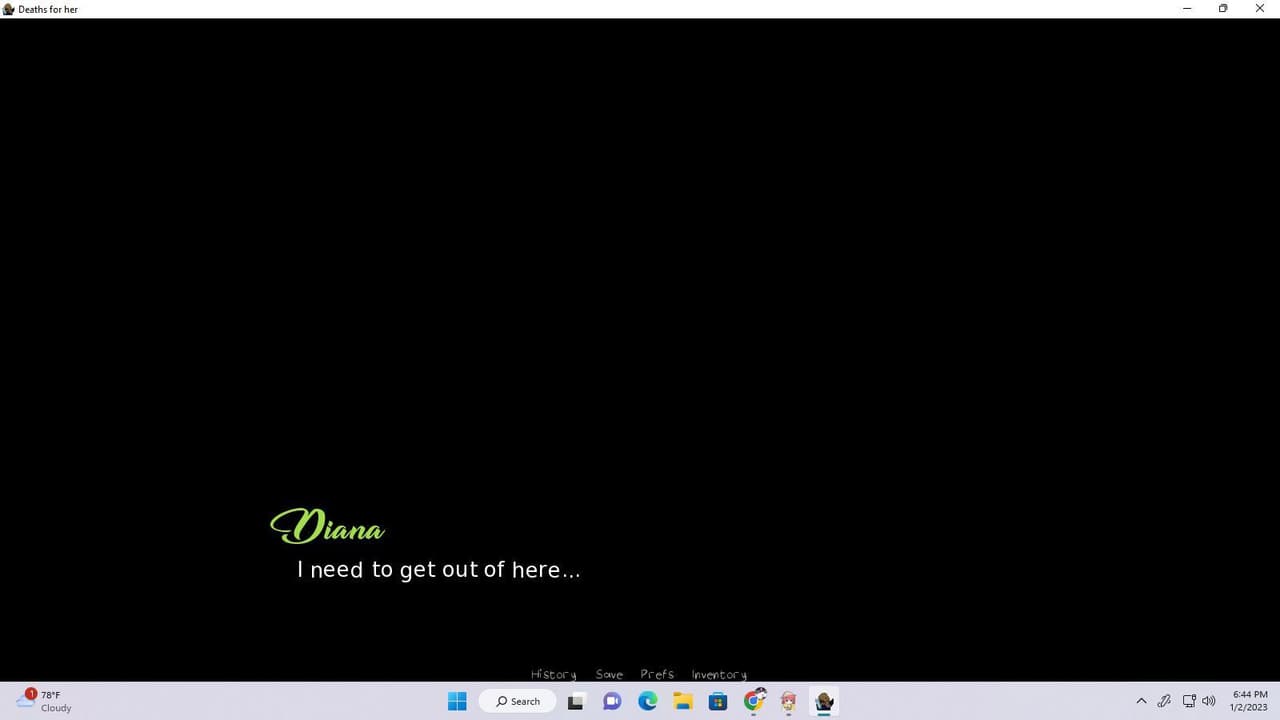The image size is (1280, 720).
Task: Open the Save screen
Action: [609, 675]
